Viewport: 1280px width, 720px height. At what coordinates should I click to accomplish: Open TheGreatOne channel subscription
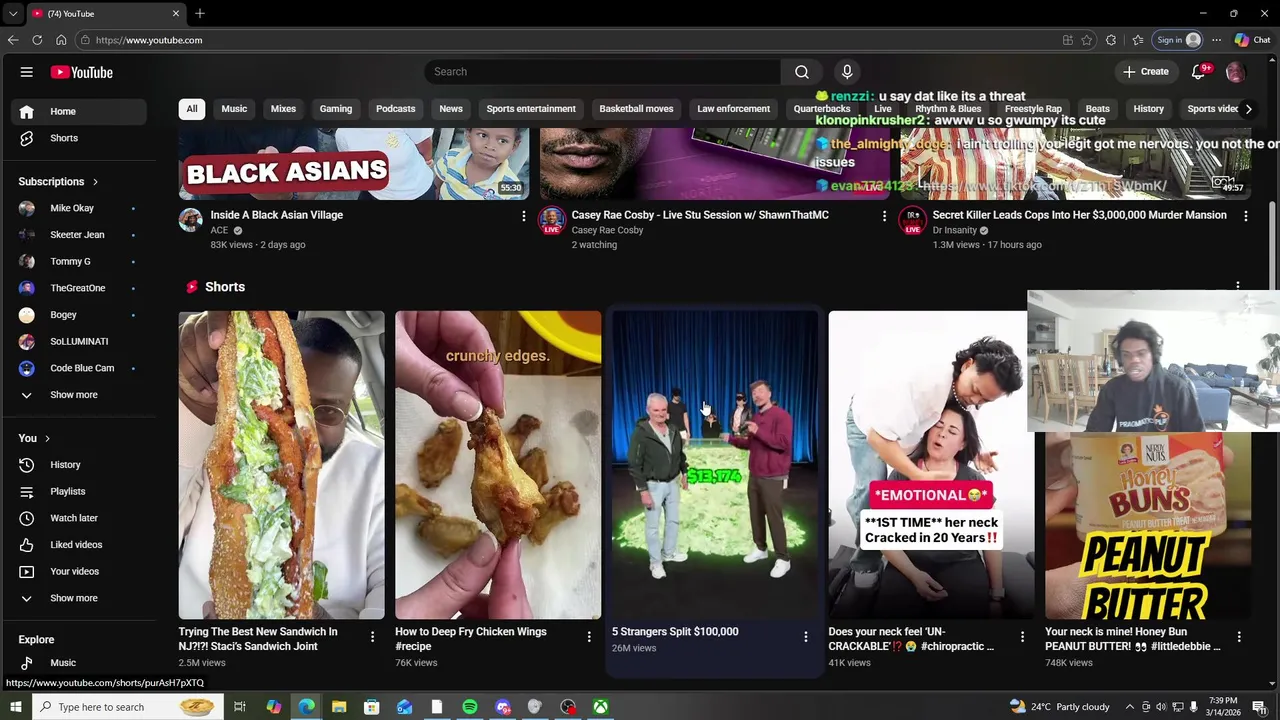(x=77, y=288)
